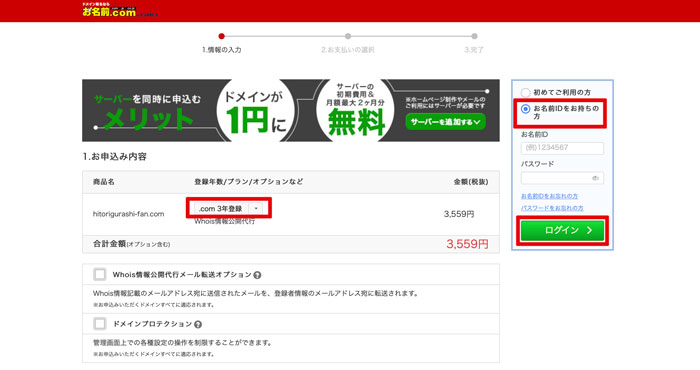The width and height of the screenshot is (700, 370).
Task: Check ドメインプロテクション checkbox
Action: coord(100,323)
